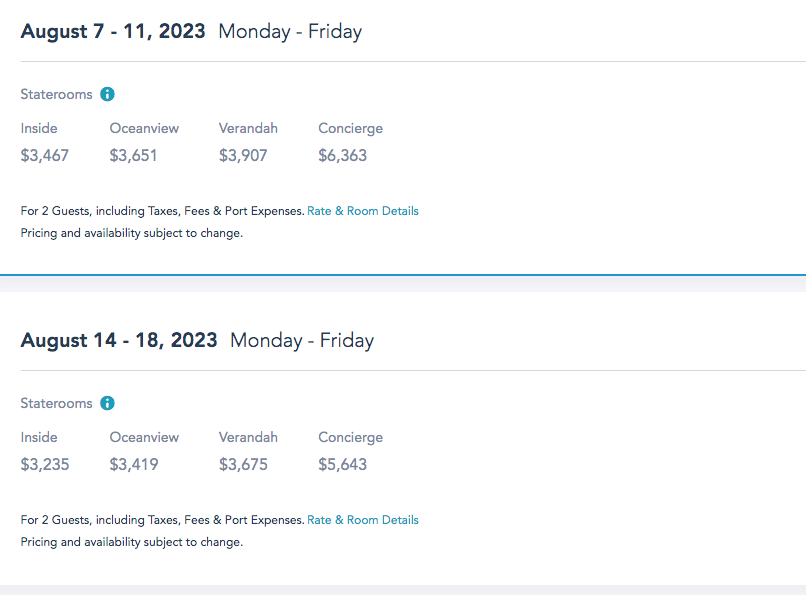Open Rate & Room Details for August 7-11
Image resolution: width=806 pixels, height=595 pixels.
pyautogui.click(x=363, y=211)
